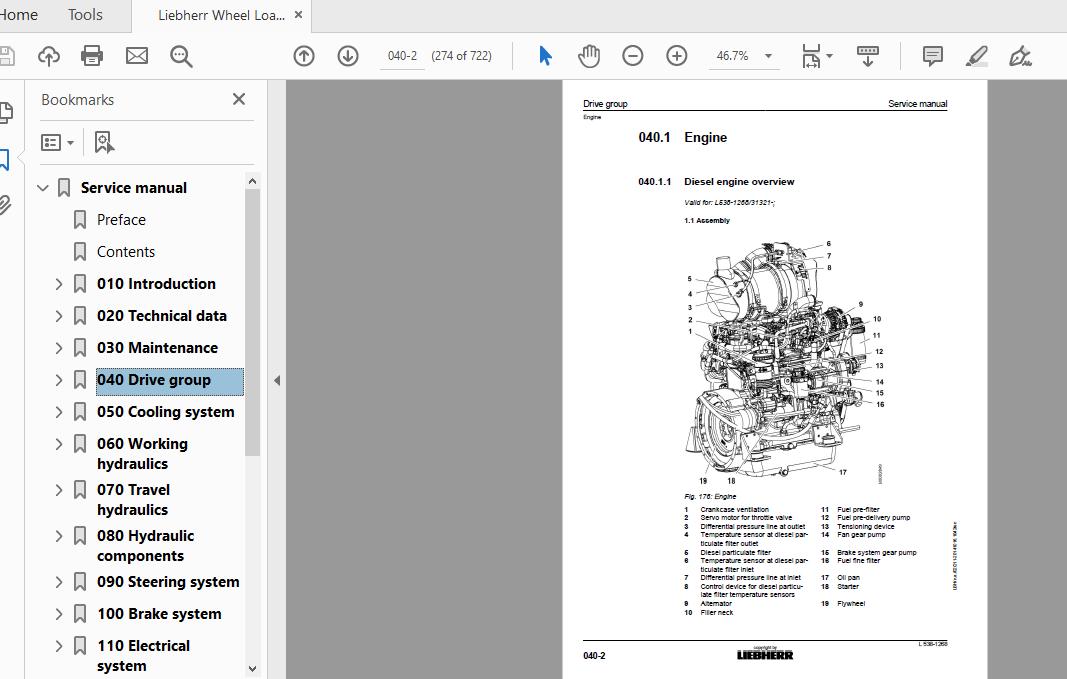Open attachments paperclip panel
The width and height of the screenshot is (1067, 679).
pos(5,205)
